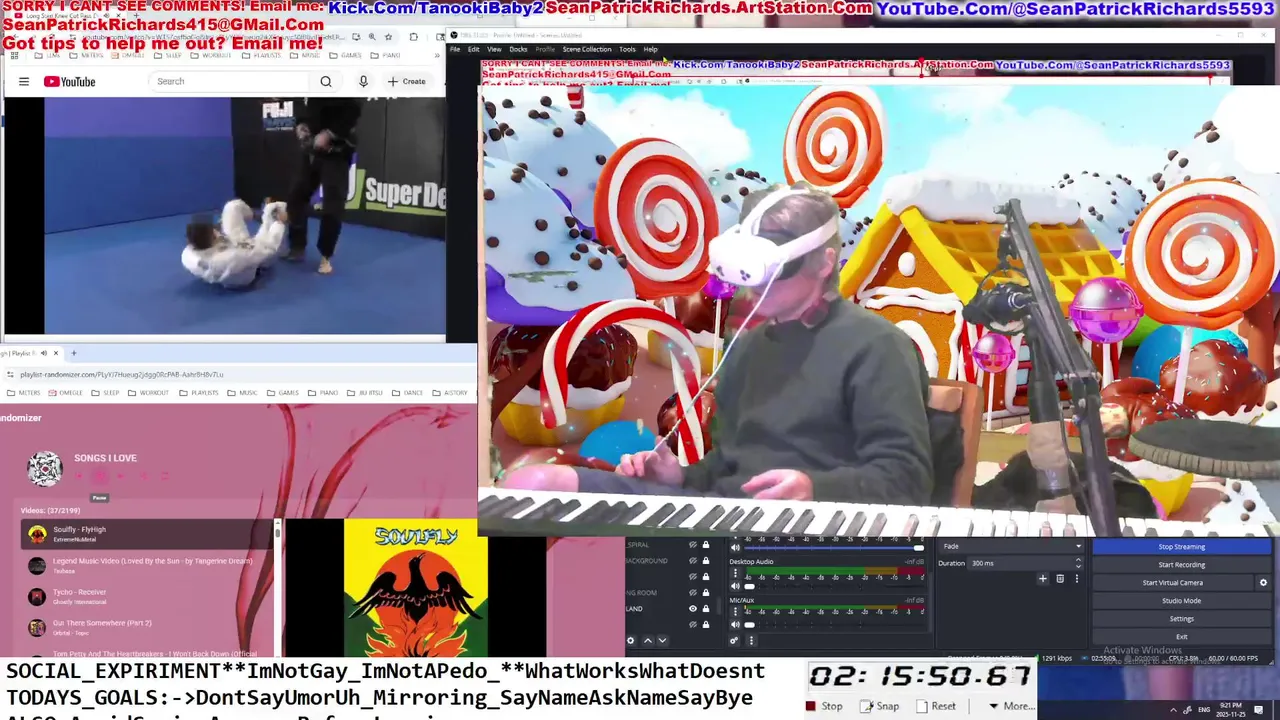Click the SONGS I LOVE playlist avatar

click(44, 468)
